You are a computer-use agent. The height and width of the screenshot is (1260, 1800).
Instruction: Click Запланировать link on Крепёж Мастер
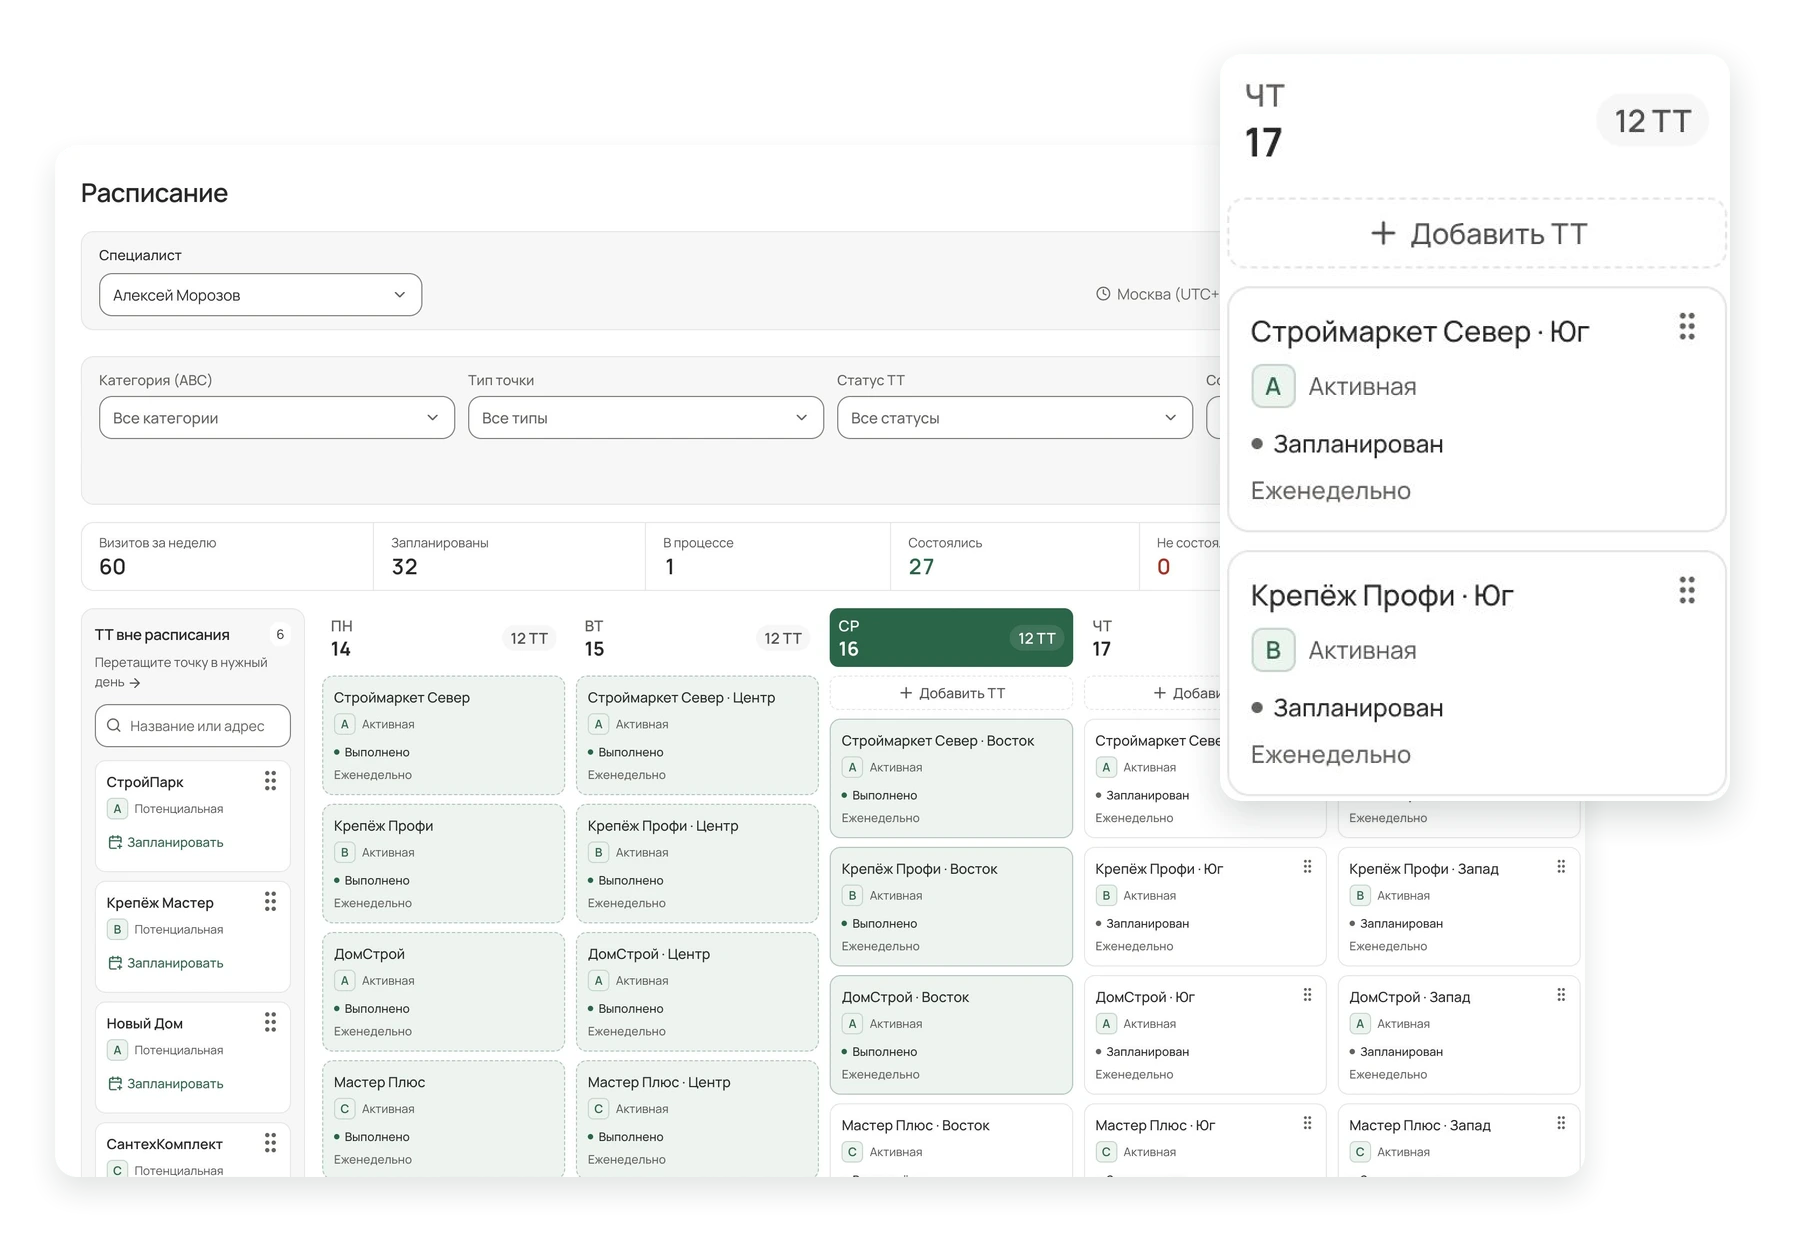click(165, 963)
